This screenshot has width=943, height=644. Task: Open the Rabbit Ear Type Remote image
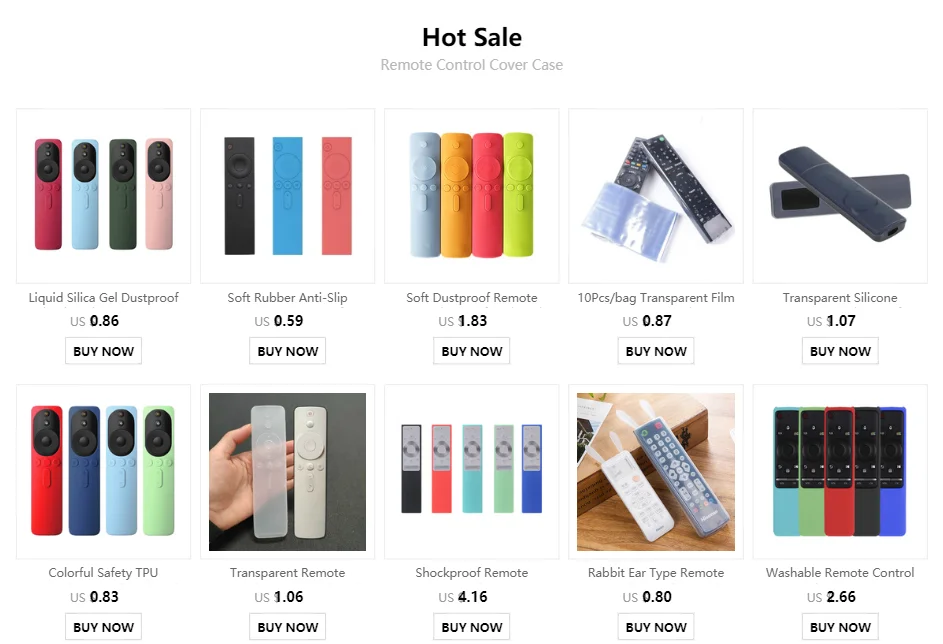point(656,472)
